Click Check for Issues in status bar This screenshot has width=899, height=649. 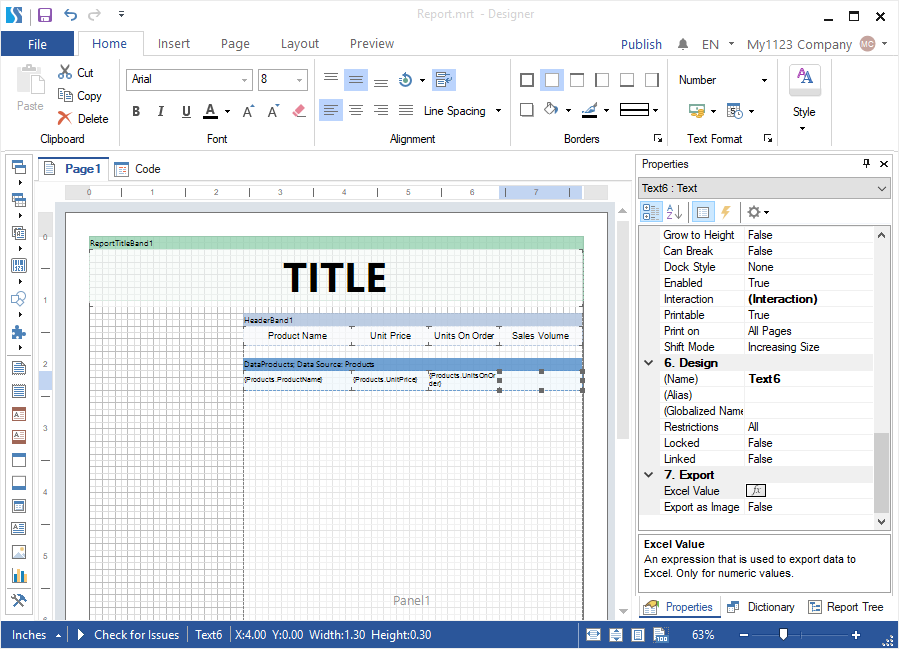click(136, 635)
